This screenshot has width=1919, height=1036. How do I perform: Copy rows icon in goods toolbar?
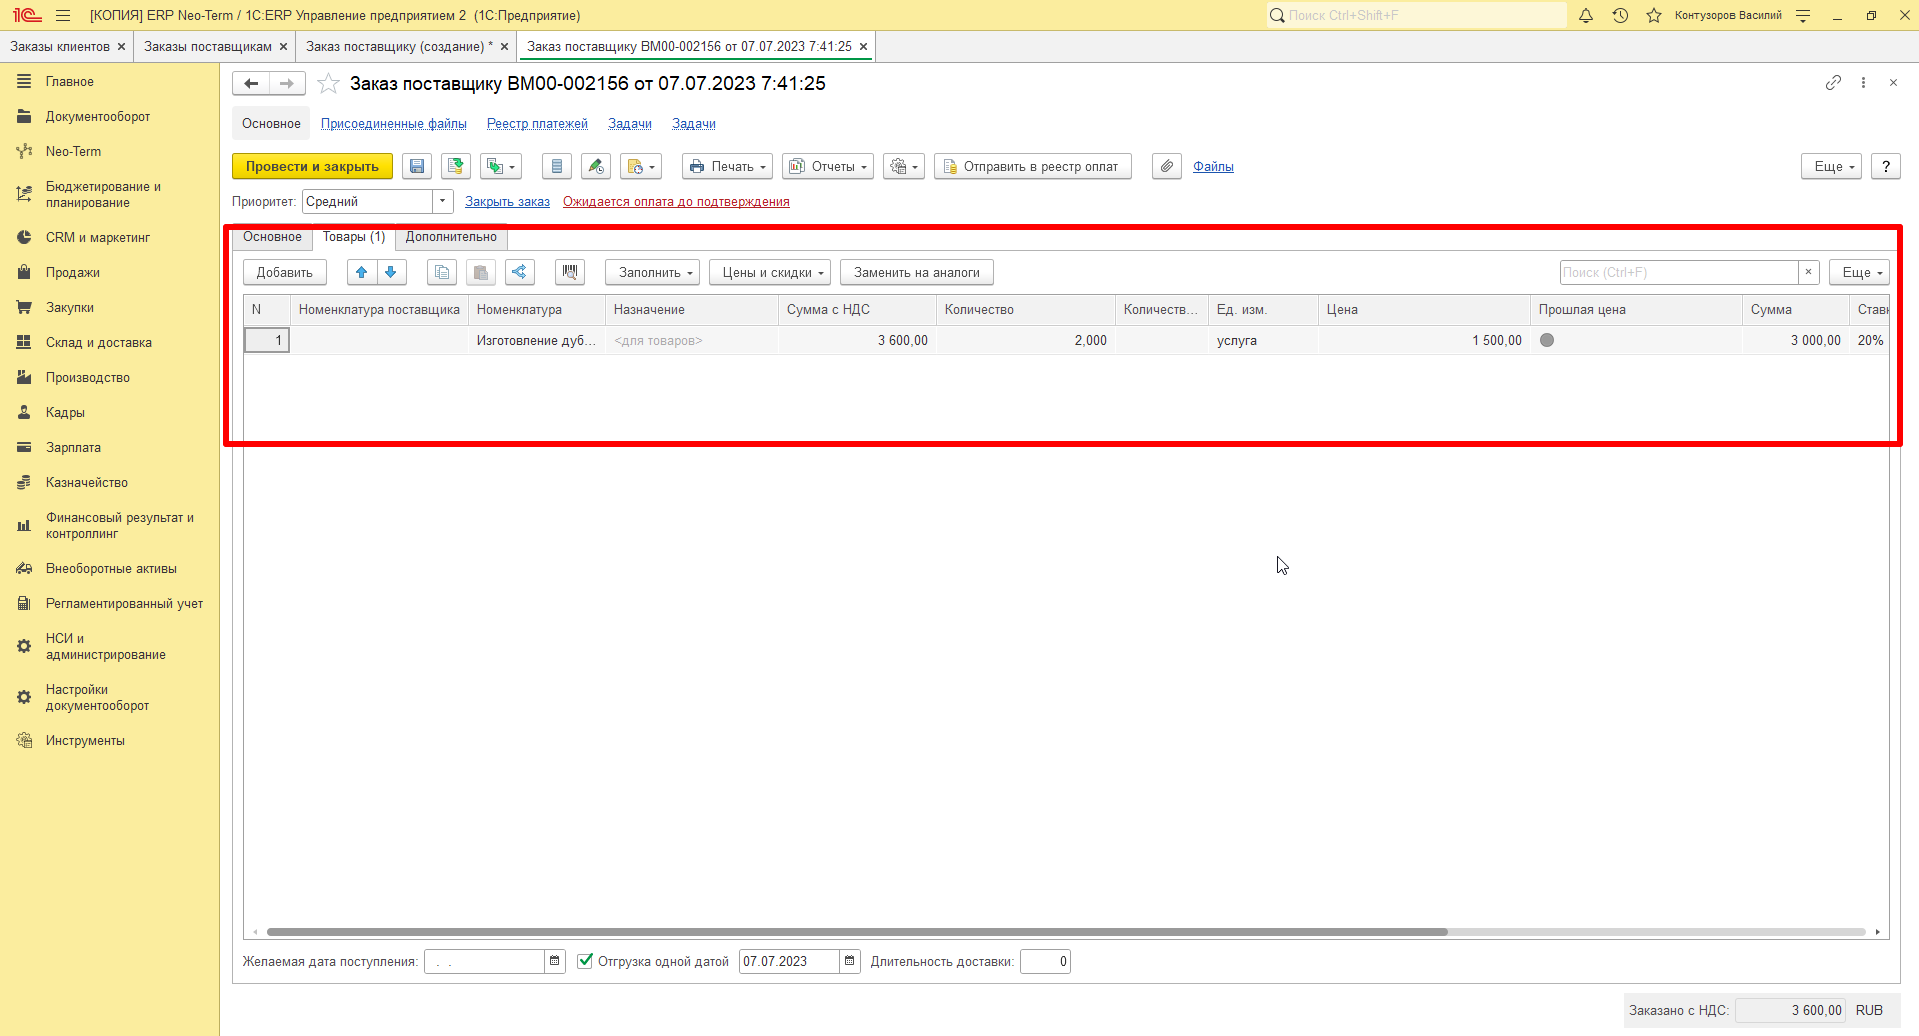pos(442,272)
